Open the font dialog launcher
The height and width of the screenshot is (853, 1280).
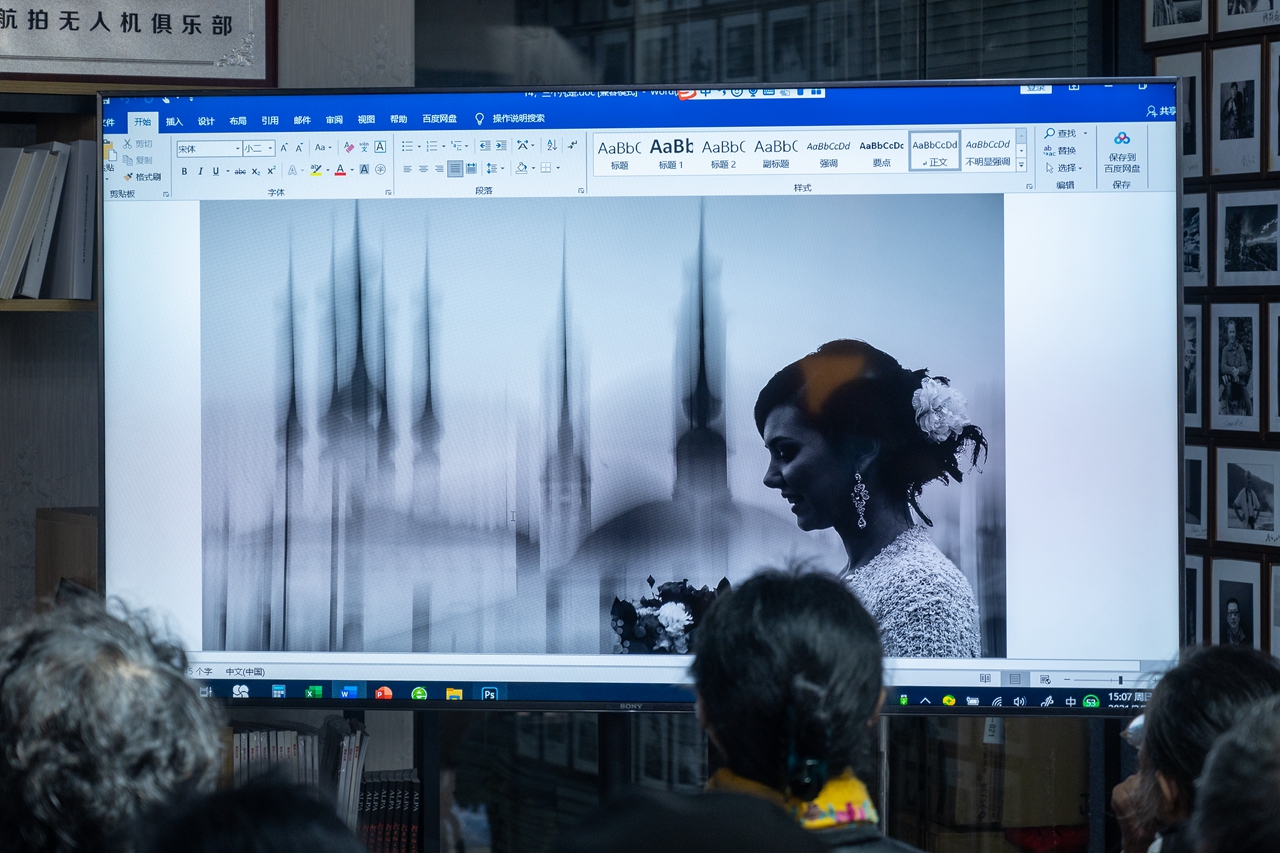(x=388, y=192)
